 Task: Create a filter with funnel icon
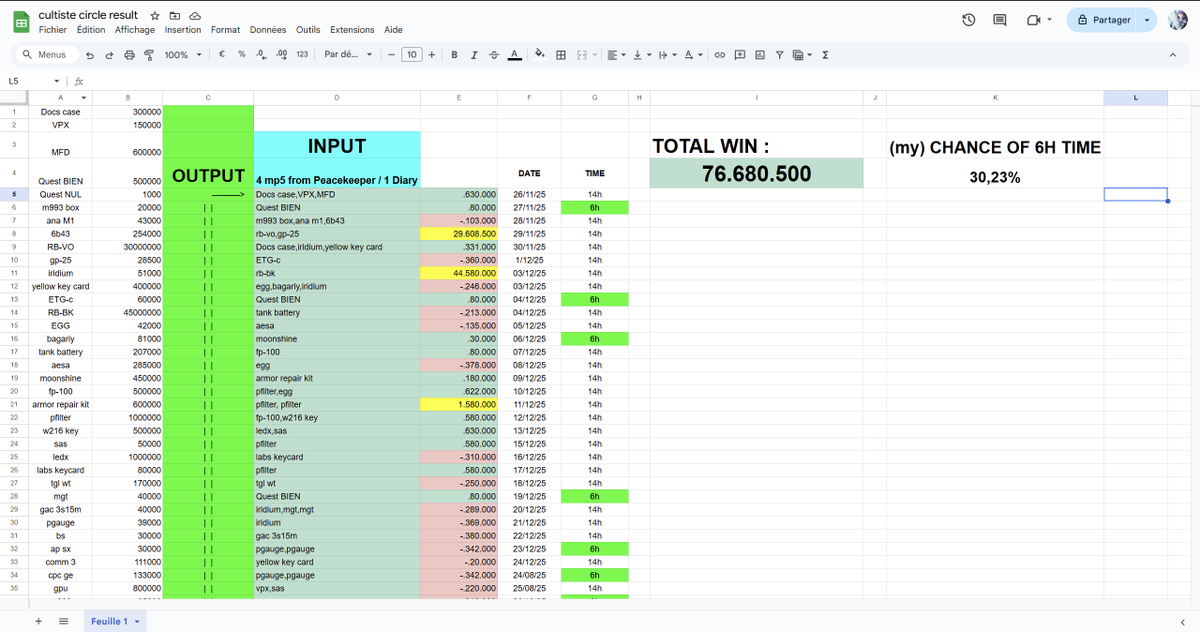(780, 55)
